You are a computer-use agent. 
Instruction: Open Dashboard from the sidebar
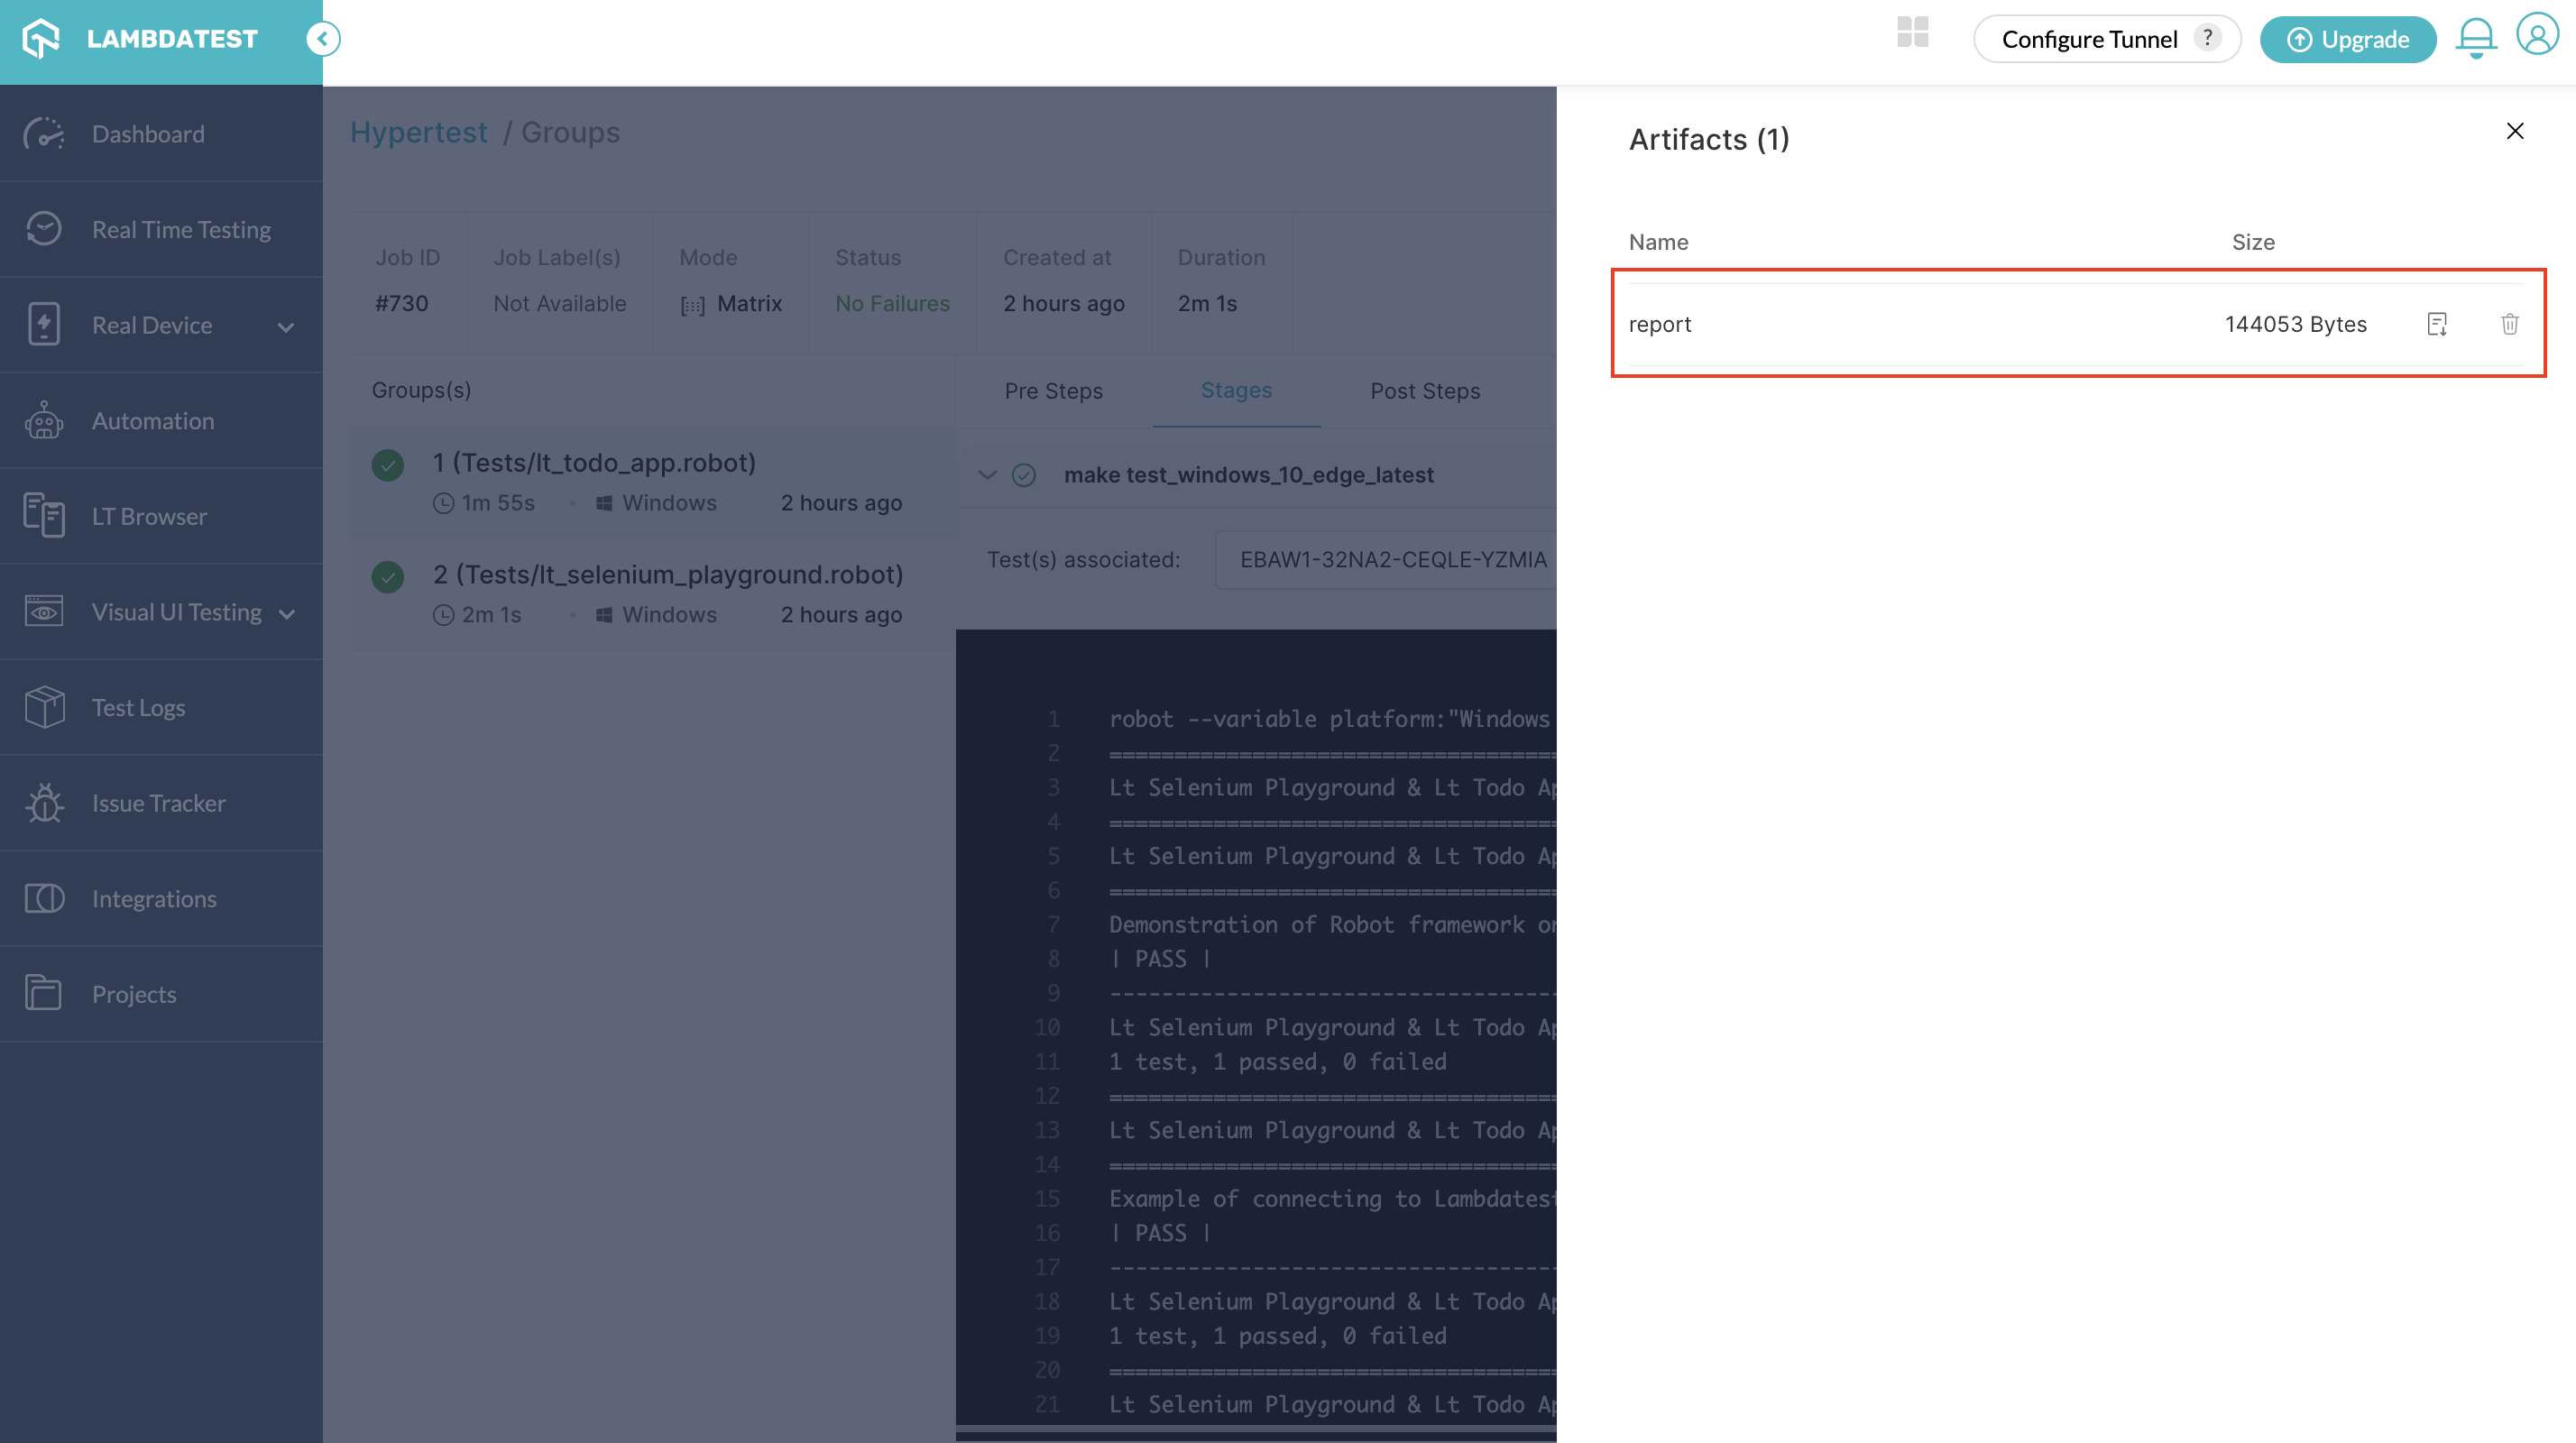(161, 134)
